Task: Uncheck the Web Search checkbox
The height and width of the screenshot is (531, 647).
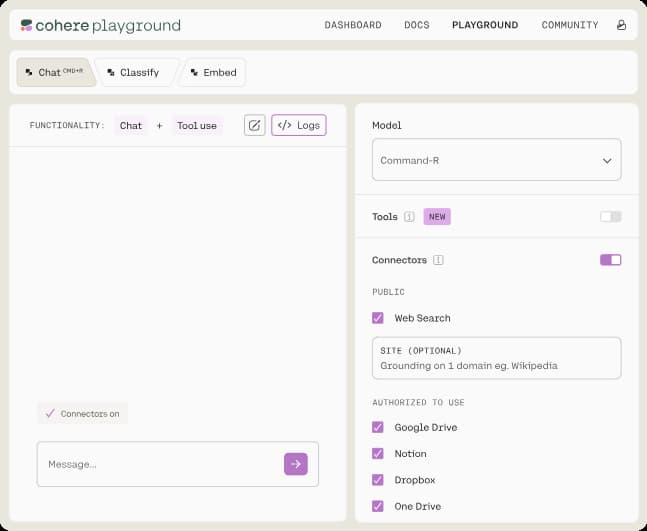Action: tap(378, 318)
